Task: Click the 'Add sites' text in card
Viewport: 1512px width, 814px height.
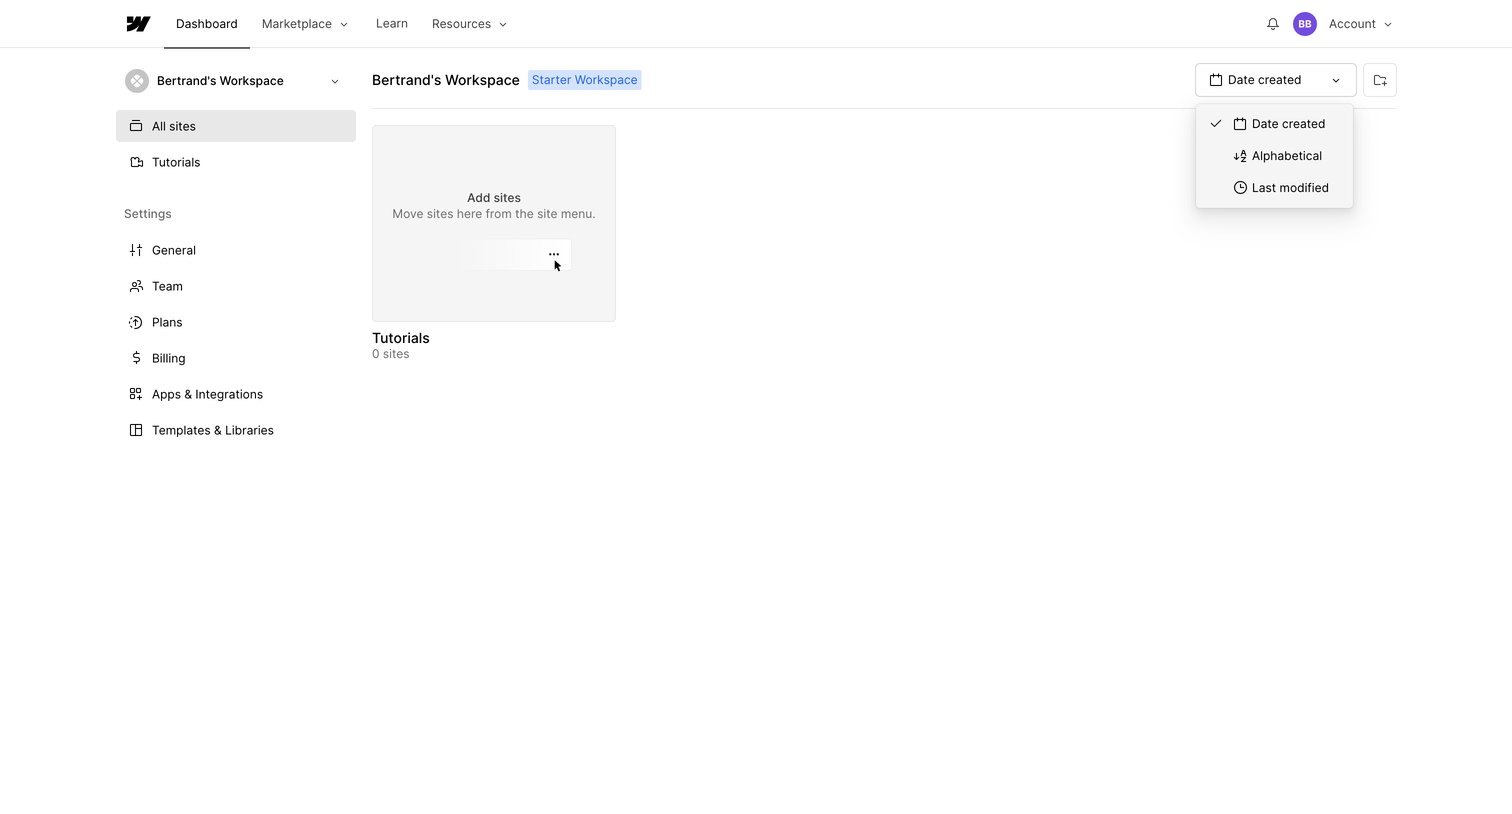Action: point(494,198)
